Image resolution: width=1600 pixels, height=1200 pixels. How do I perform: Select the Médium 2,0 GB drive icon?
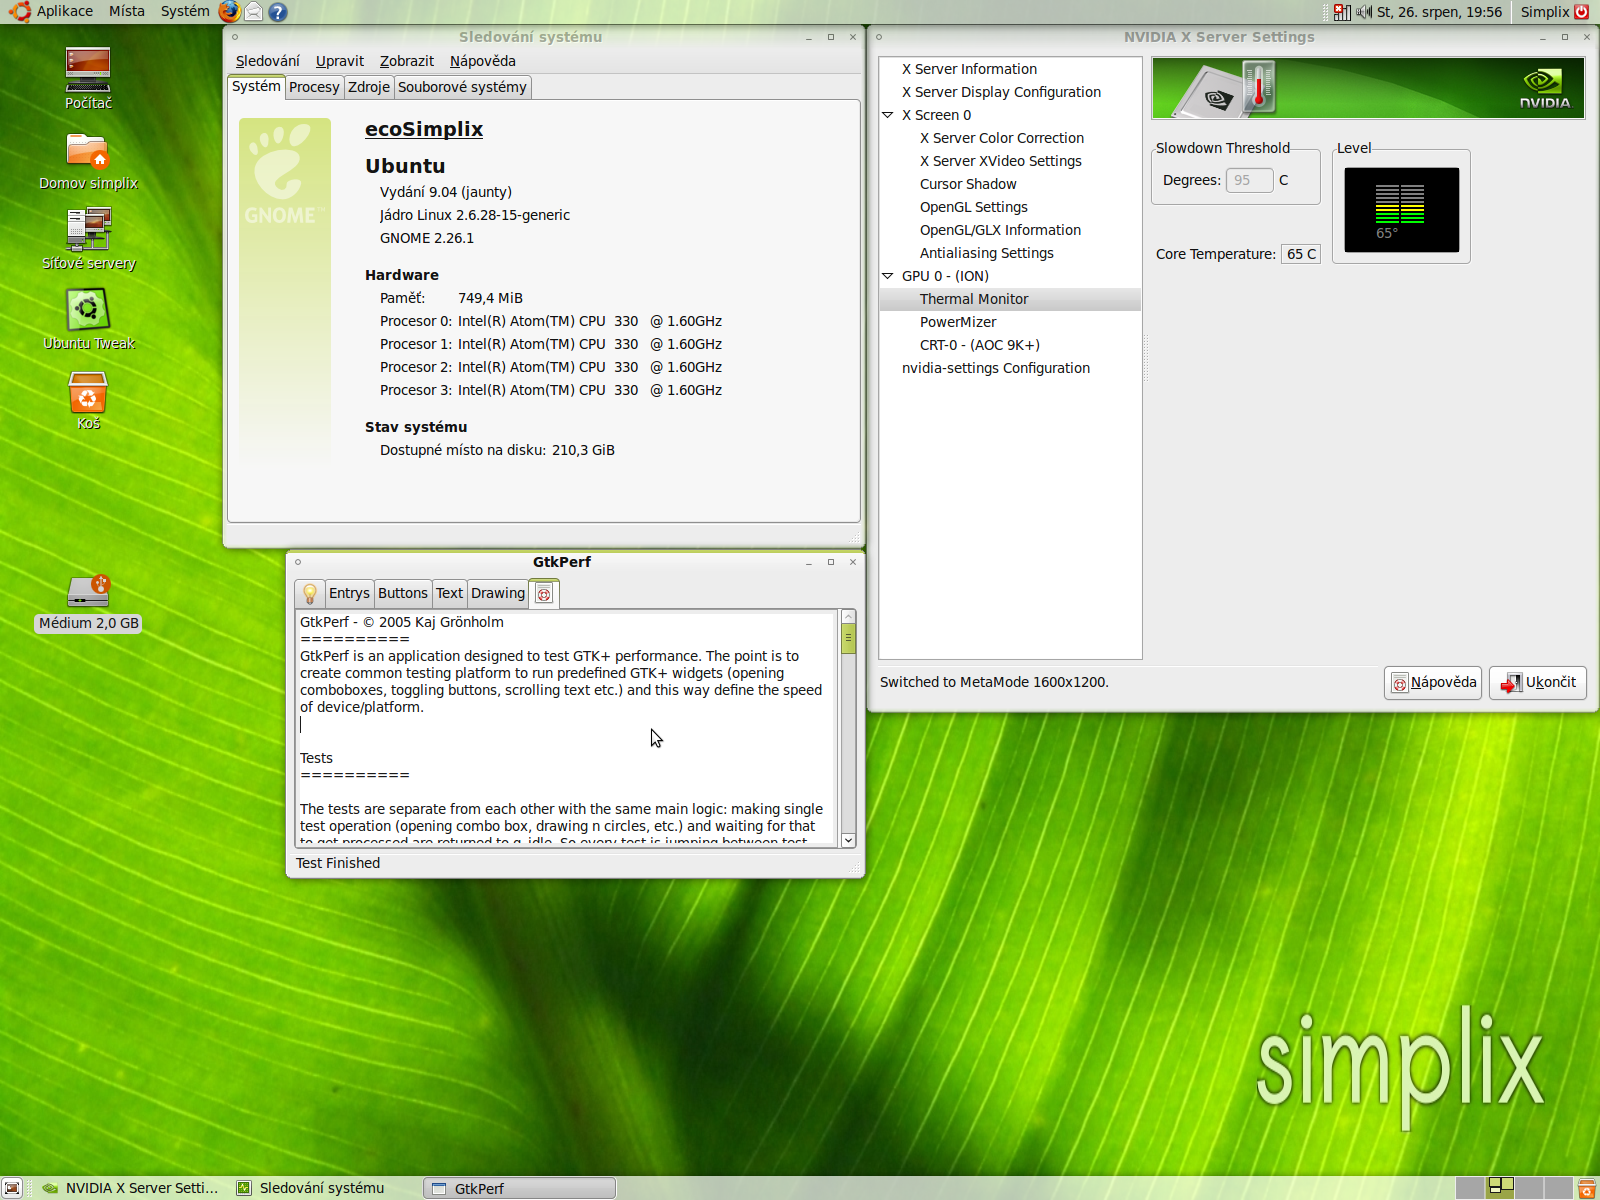point(88,603)
